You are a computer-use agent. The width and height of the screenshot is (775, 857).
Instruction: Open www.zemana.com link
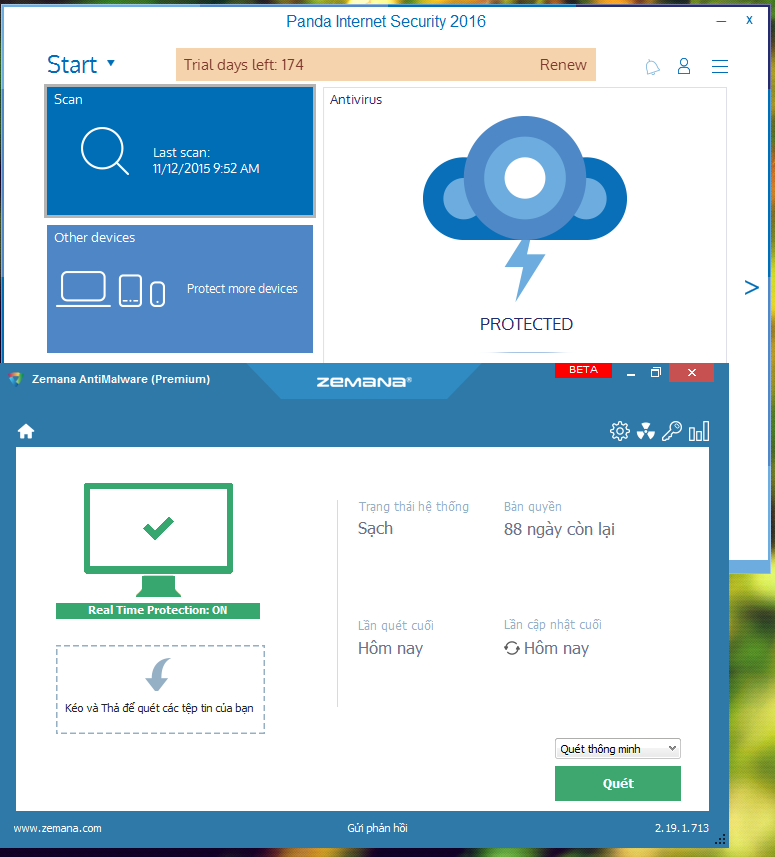tap(57, 828)
